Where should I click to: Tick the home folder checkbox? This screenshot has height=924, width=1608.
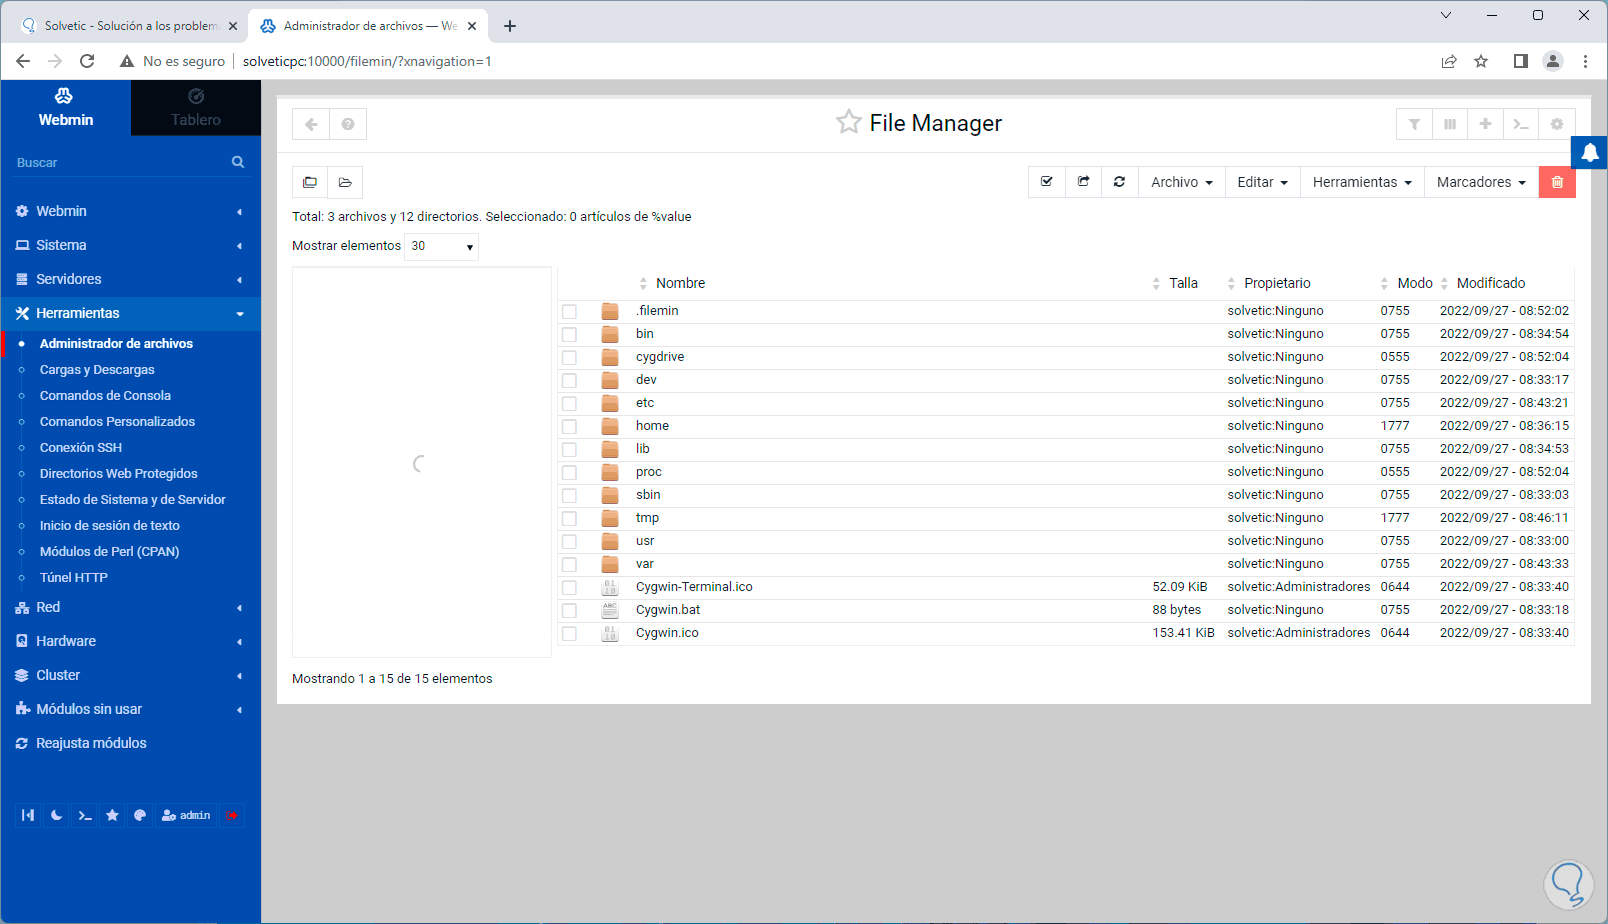click(x=569, y=427)
